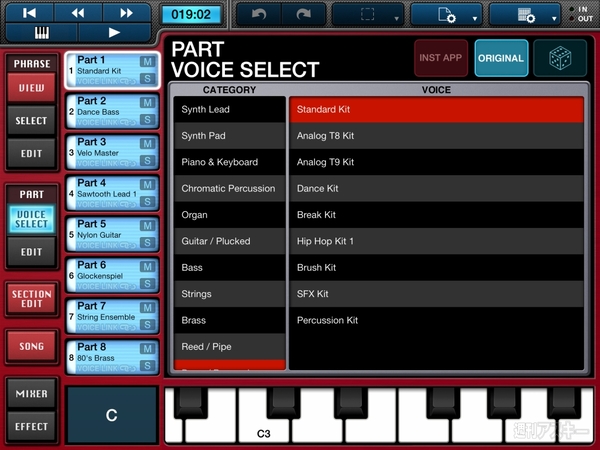The height and width of the screenshot is (450, 600).
Task: Open the grid settings dropdown
Action: point(525,15)
